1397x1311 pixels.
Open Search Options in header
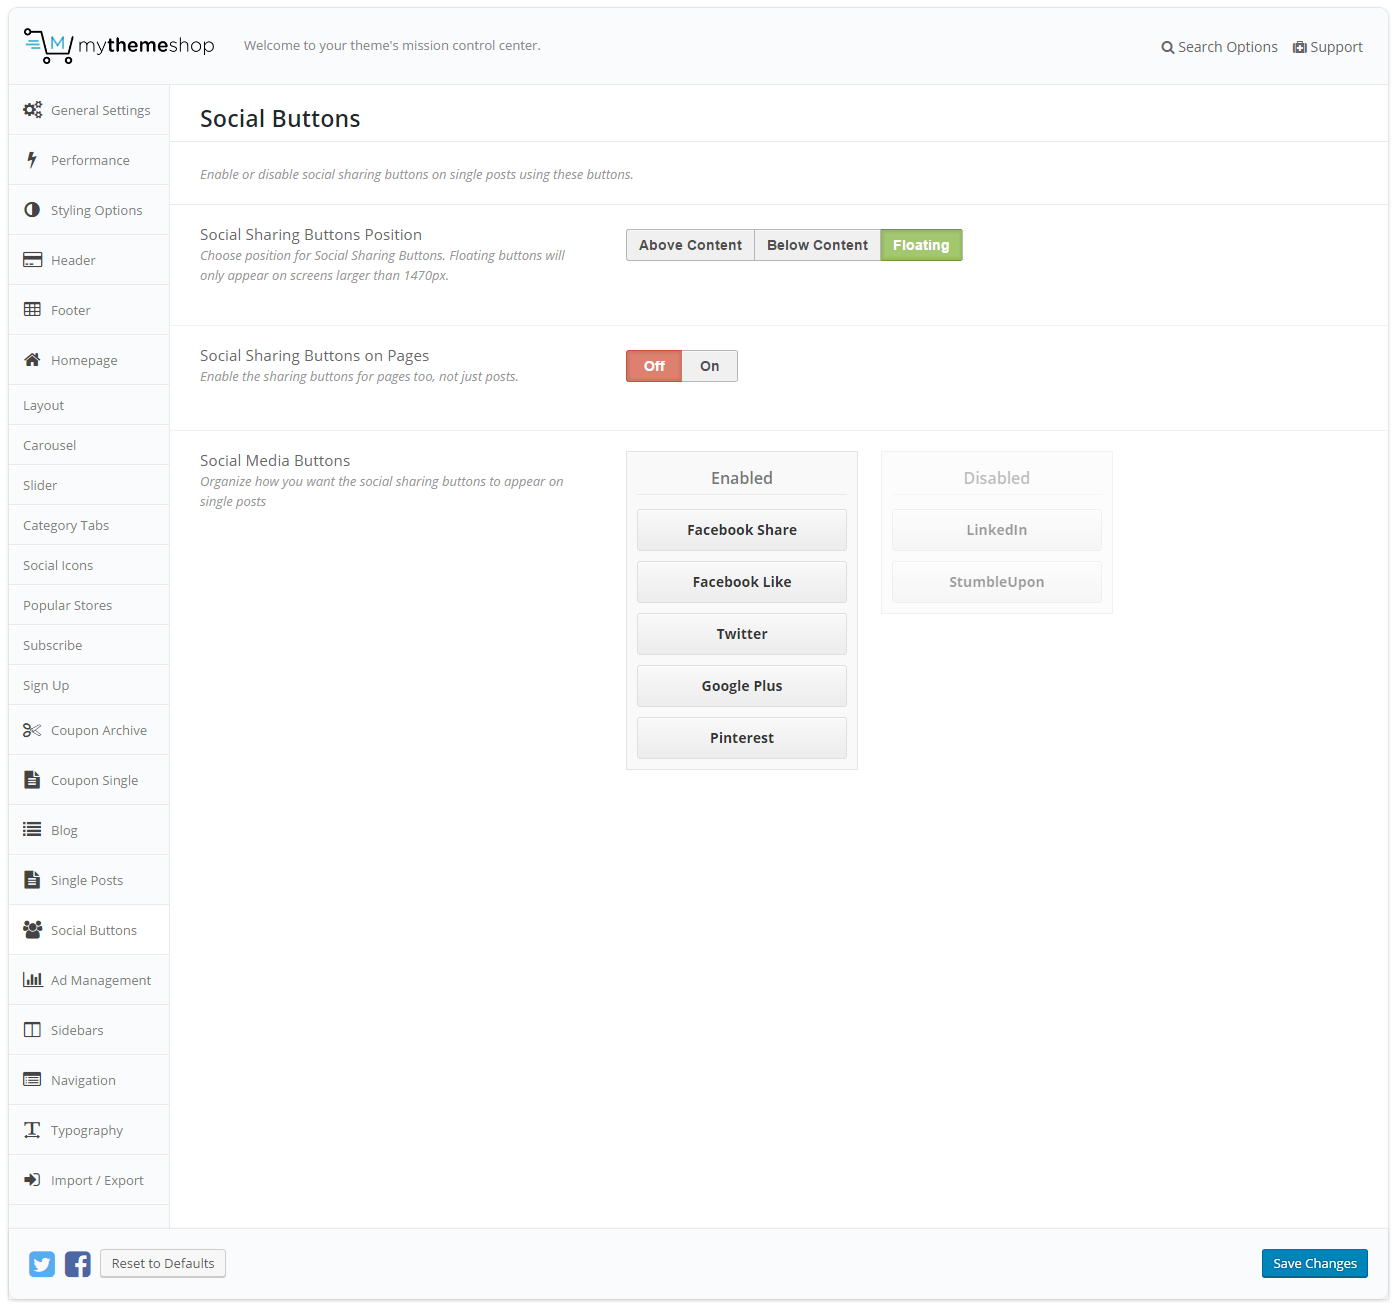pyautogui.click(x=1219, y=47)
